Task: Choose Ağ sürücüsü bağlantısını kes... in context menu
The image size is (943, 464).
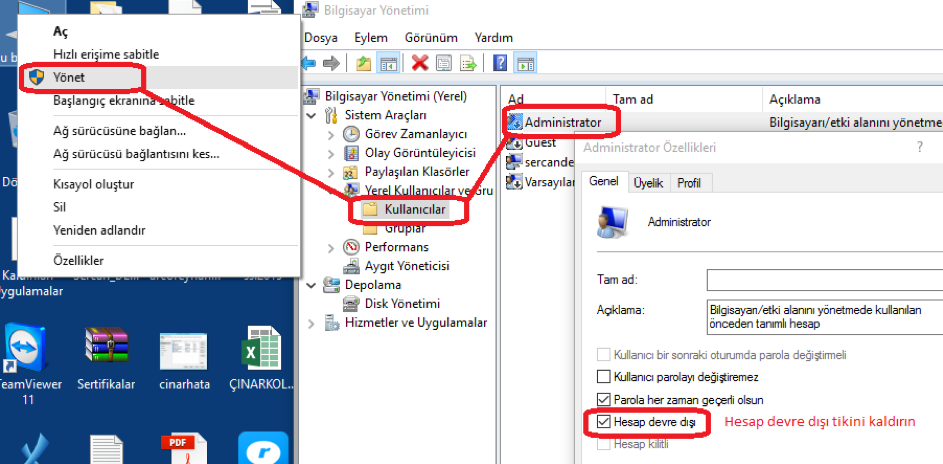Action: click(158, 154)
